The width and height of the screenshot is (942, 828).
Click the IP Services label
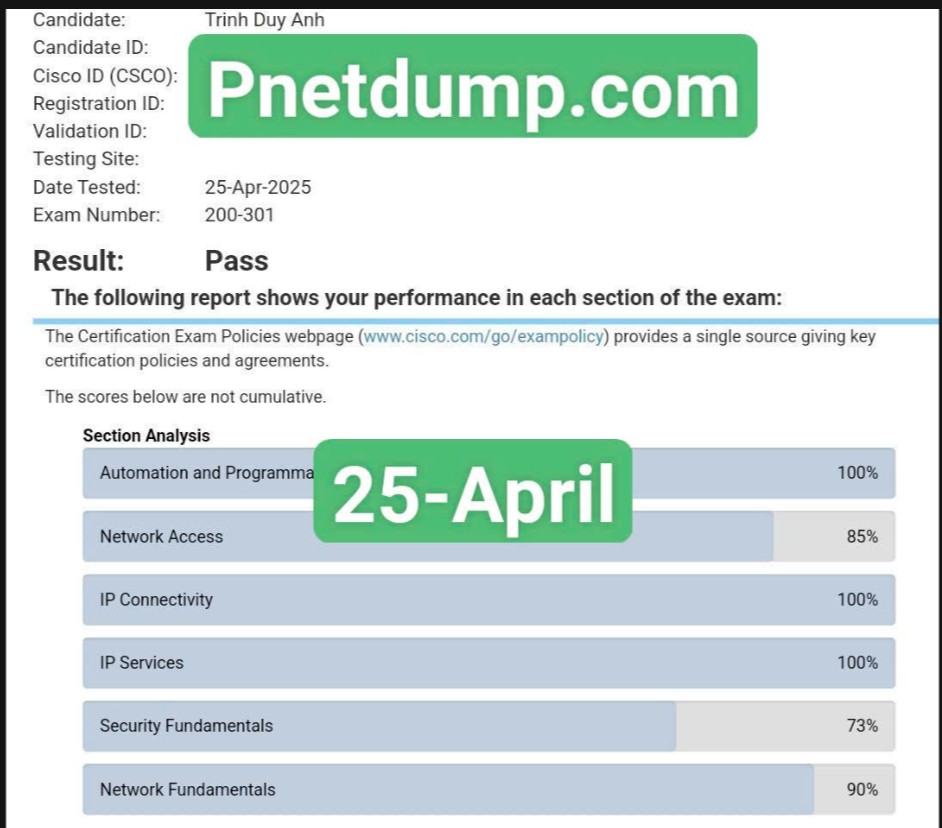click(x=141, y=663)
